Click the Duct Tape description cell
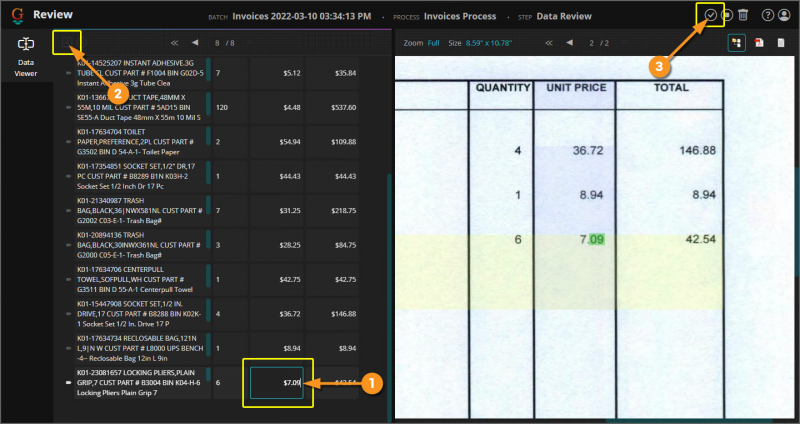The image size is (800, 424). [x=142, y=108]
